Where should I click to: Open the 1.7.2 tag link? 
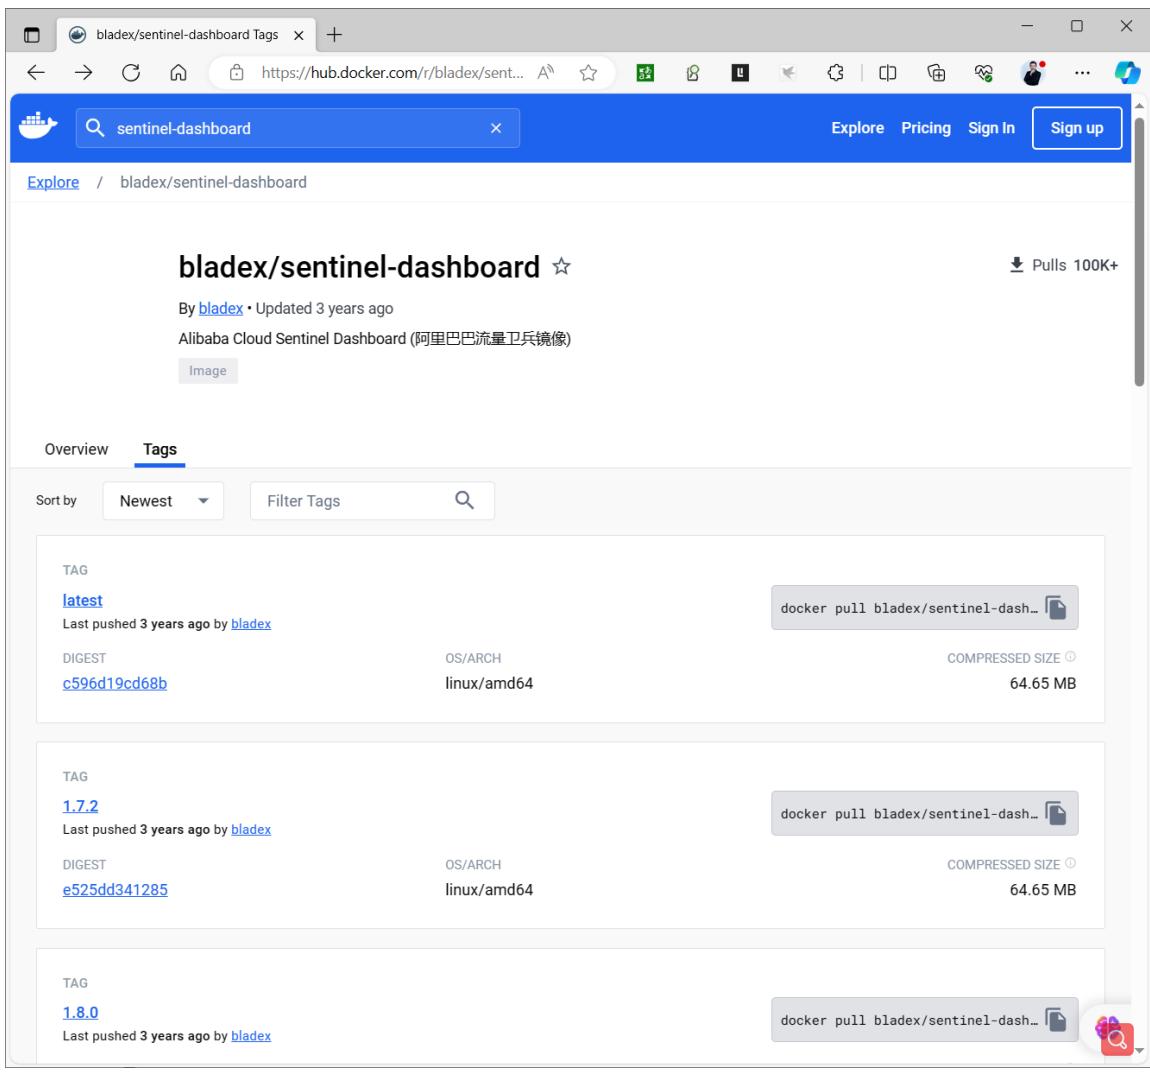(x=80, y=806)
